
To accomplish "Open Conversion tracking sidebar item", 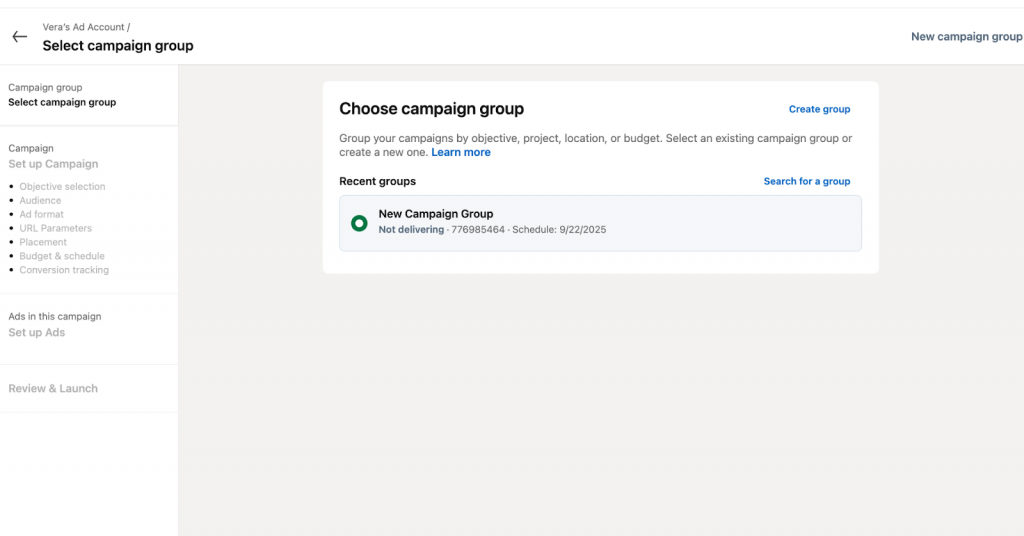I will 64,270.
